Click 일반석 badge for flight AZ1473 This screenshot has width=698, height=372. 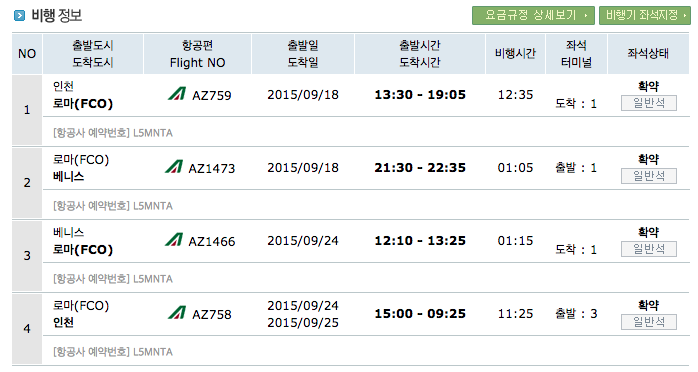(649, 176)
